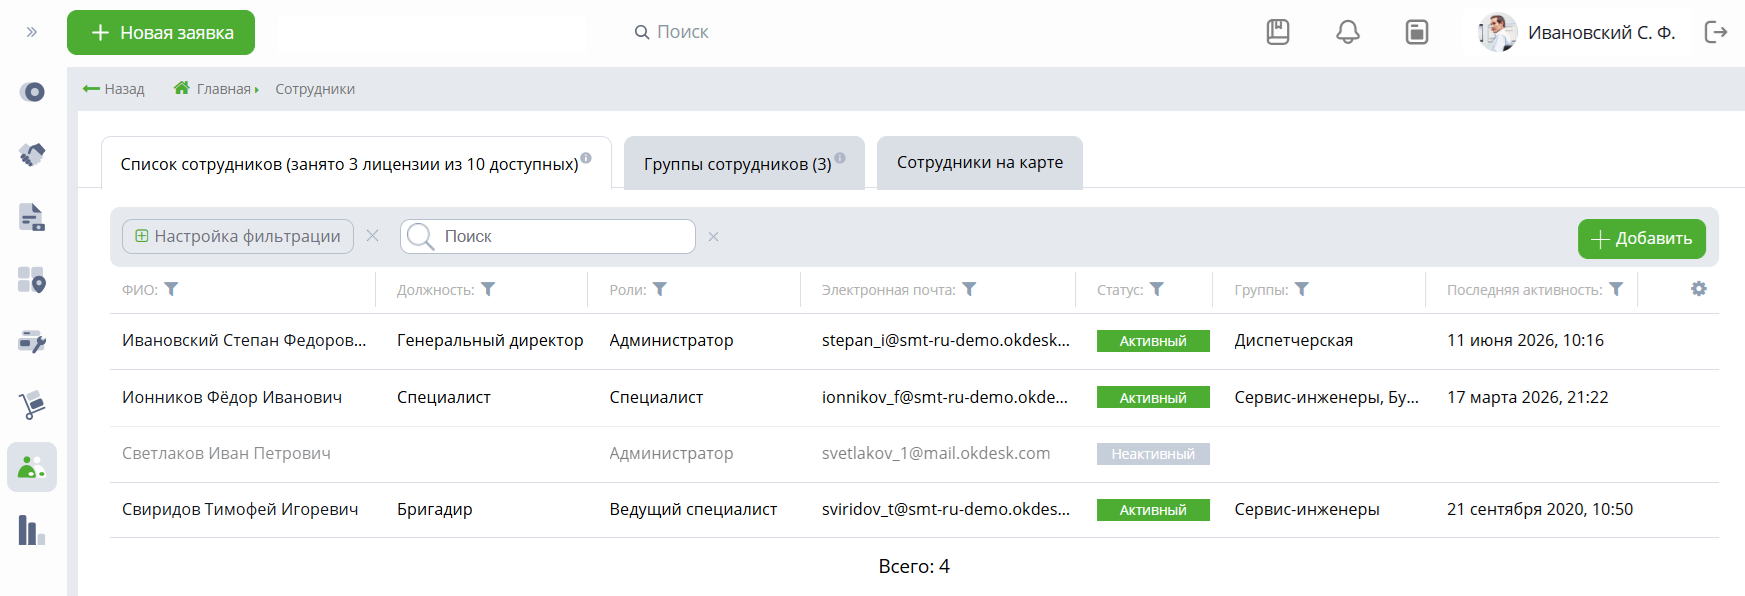Click the Всего: 4 total label
This screenshot has width=1745, height=596.
pyautogui.click(x=914, y=567)
